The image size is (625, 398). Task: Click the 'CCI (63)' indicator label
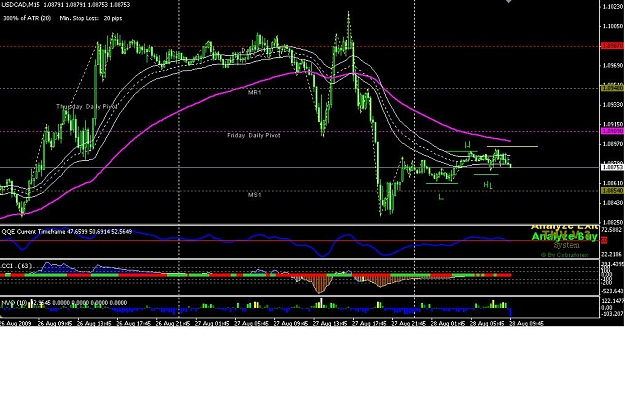coord(17,266)
